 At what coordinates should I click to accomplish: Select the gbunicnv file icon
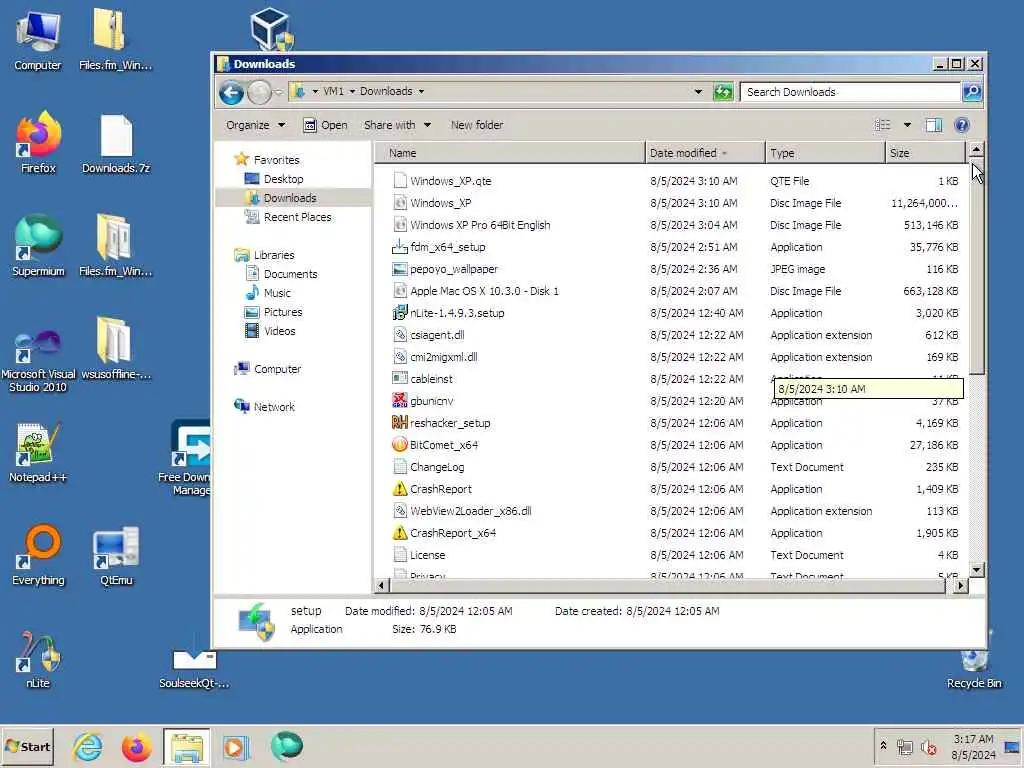click(x=400, y=400)
